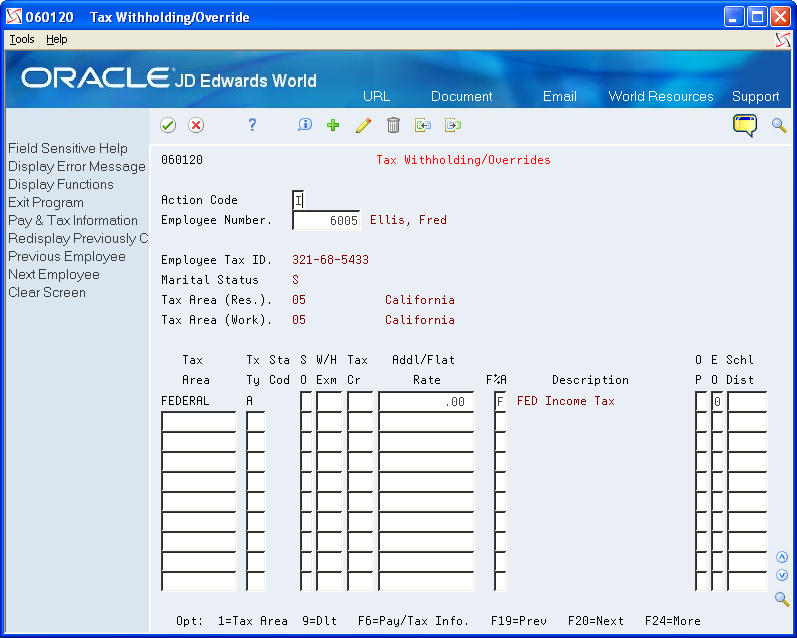
Task: Select Field Sensitive Help
Action: tap(68, 148)
